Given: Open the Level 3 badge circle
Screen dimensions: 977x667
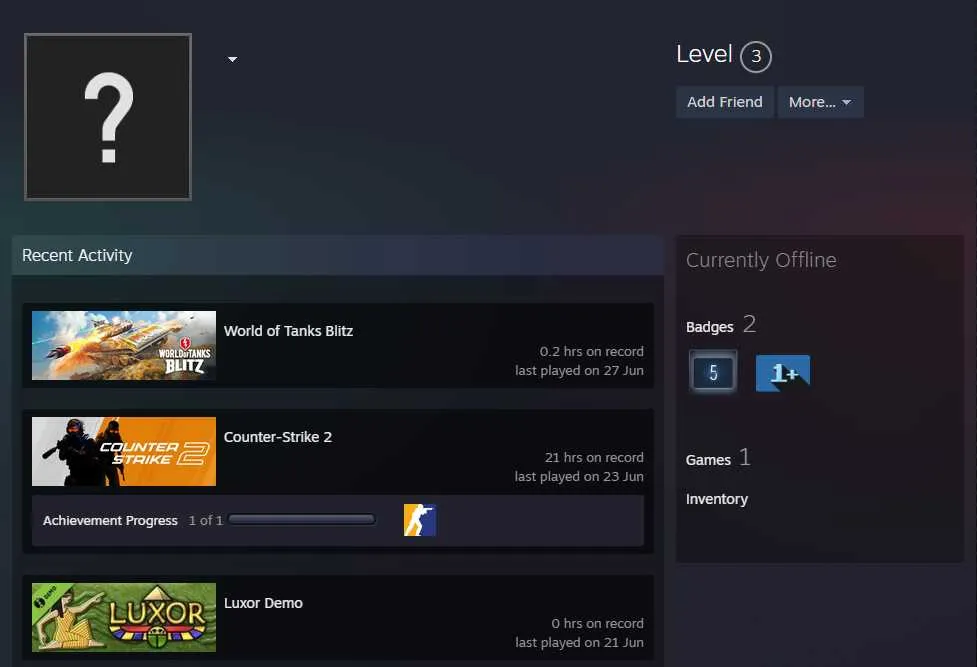Looking at the screenshot, I should (x=756, y=57).
